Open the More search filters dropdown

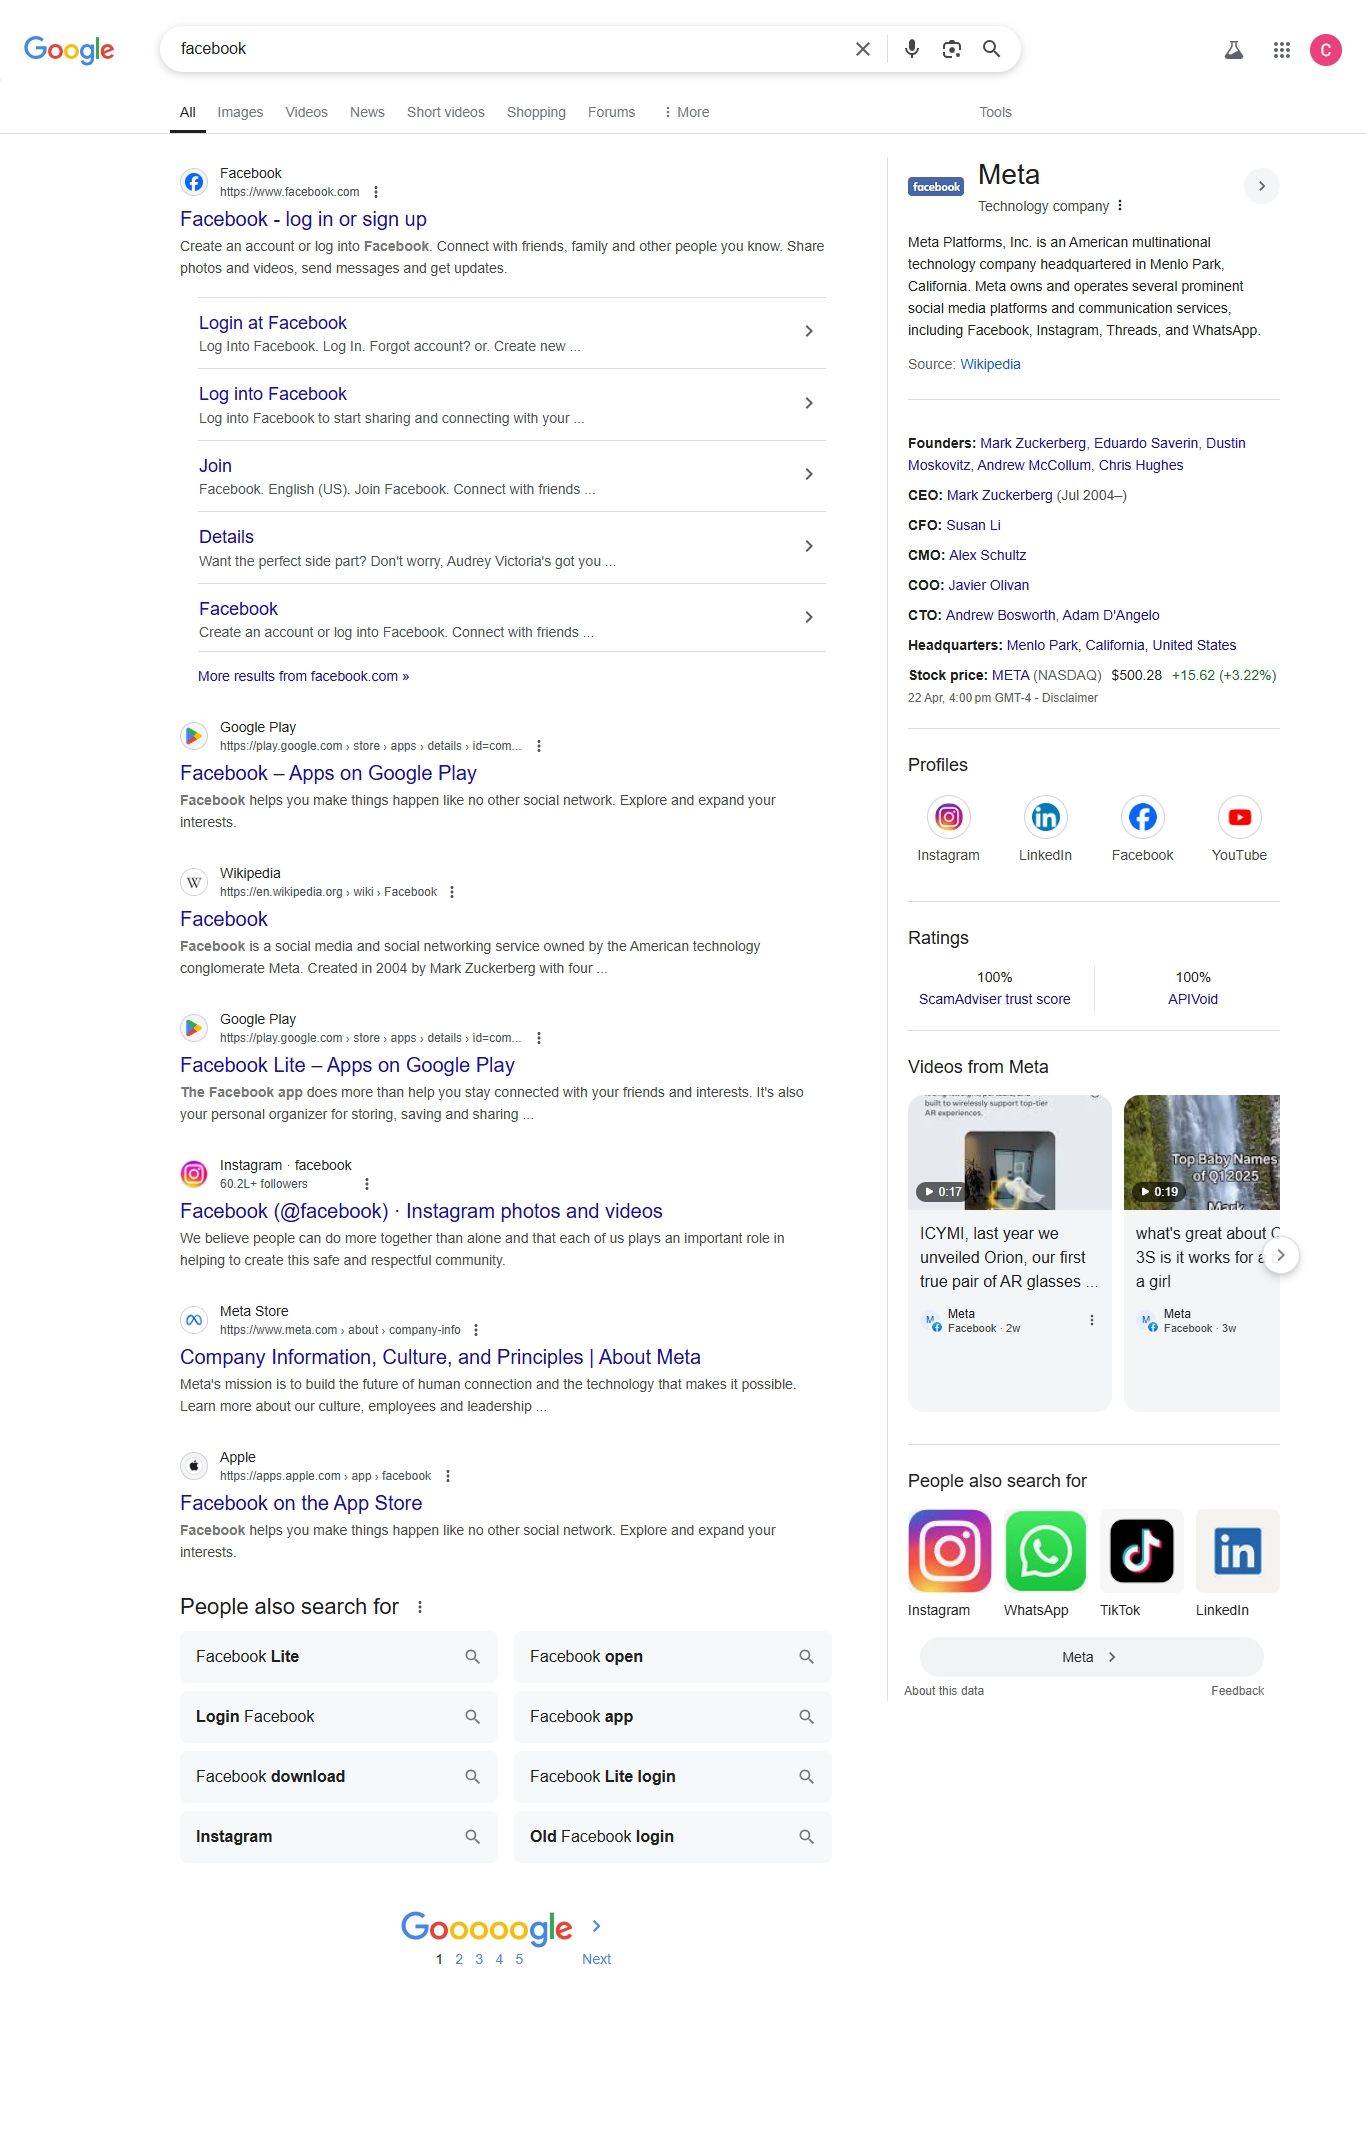click(x=686, y=112)
